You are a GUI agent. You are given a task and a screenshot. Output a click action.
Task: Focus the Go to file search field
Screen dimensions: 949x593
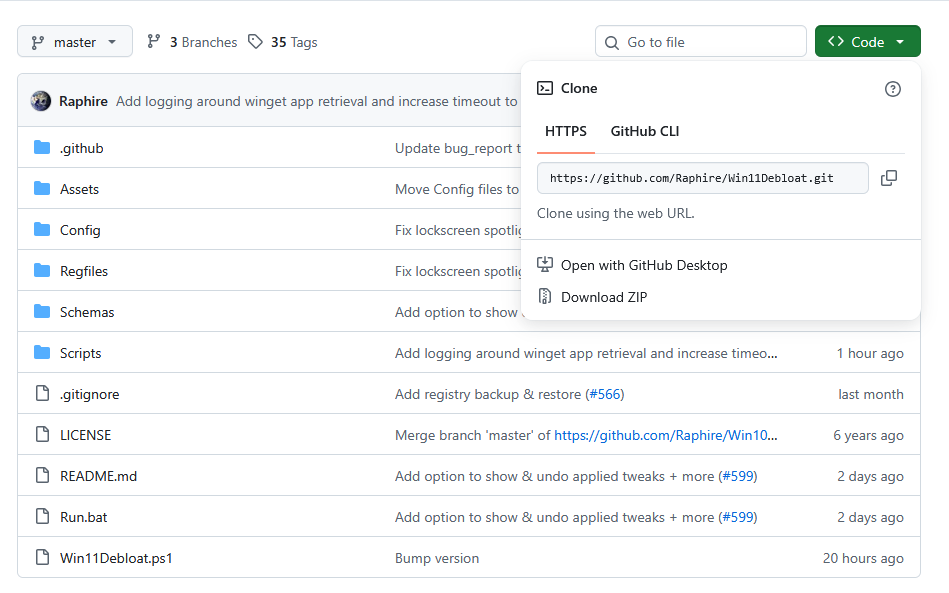[700, 42]
